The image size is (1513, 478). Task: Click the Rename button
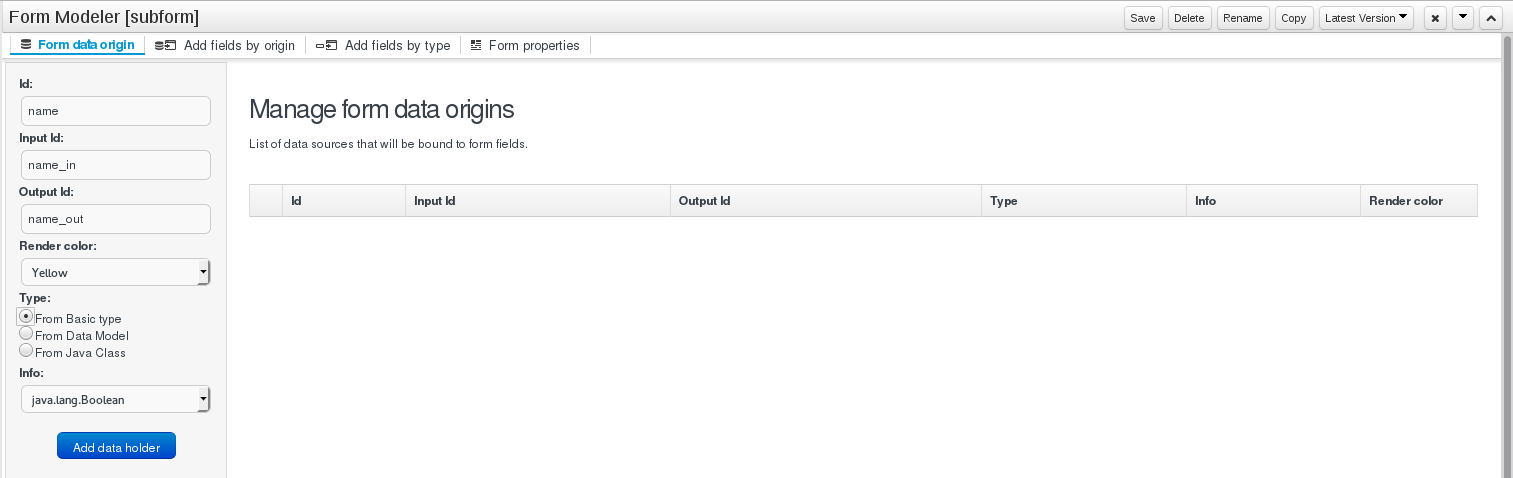point(1243,18)
